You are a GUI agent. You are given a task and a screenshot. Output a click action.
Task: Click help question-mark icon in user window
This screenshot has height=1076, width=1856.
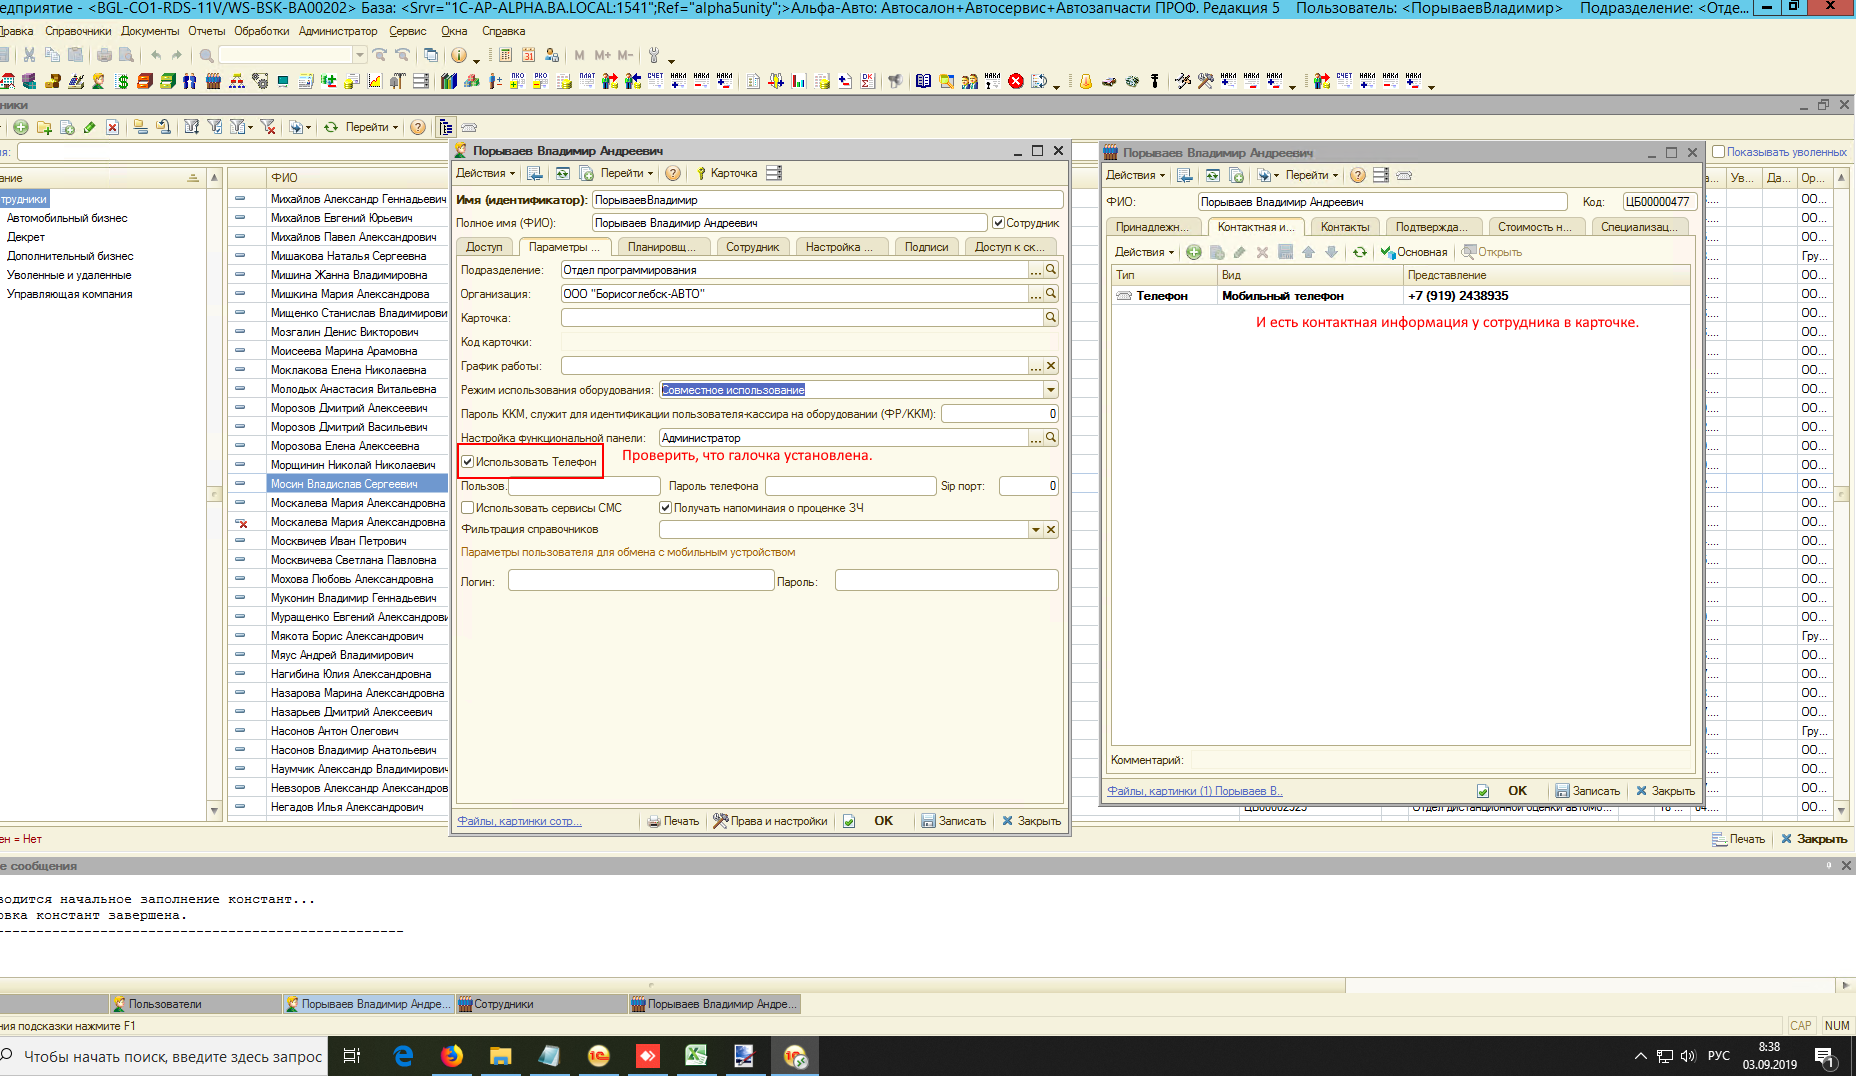[673, 174]
